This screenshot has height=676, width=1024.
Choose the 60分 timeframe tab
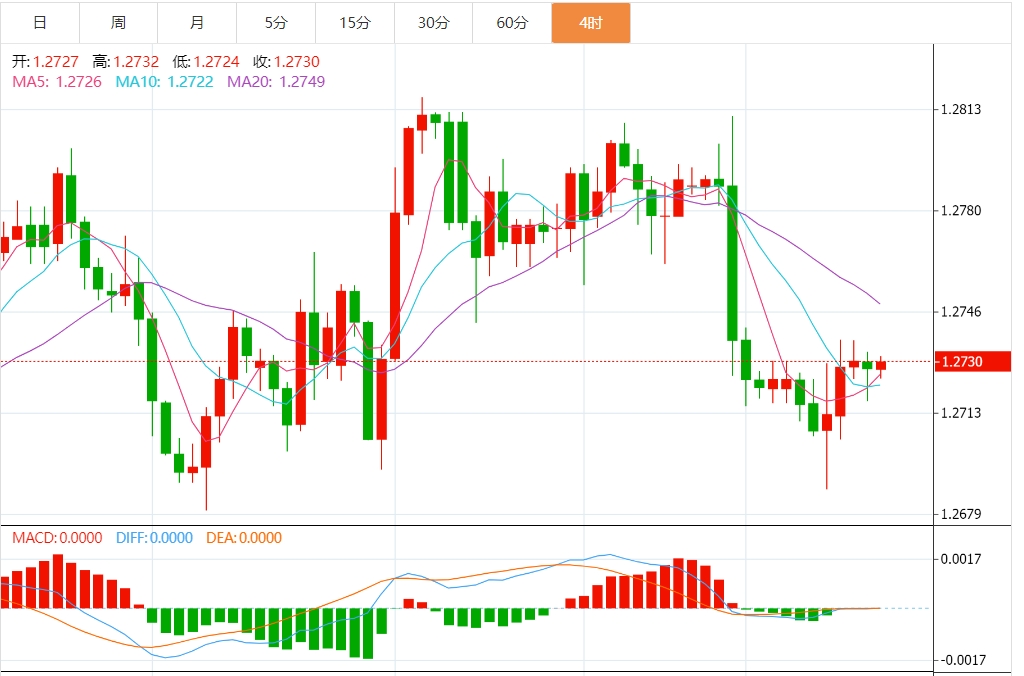click(x=512, y=23)
